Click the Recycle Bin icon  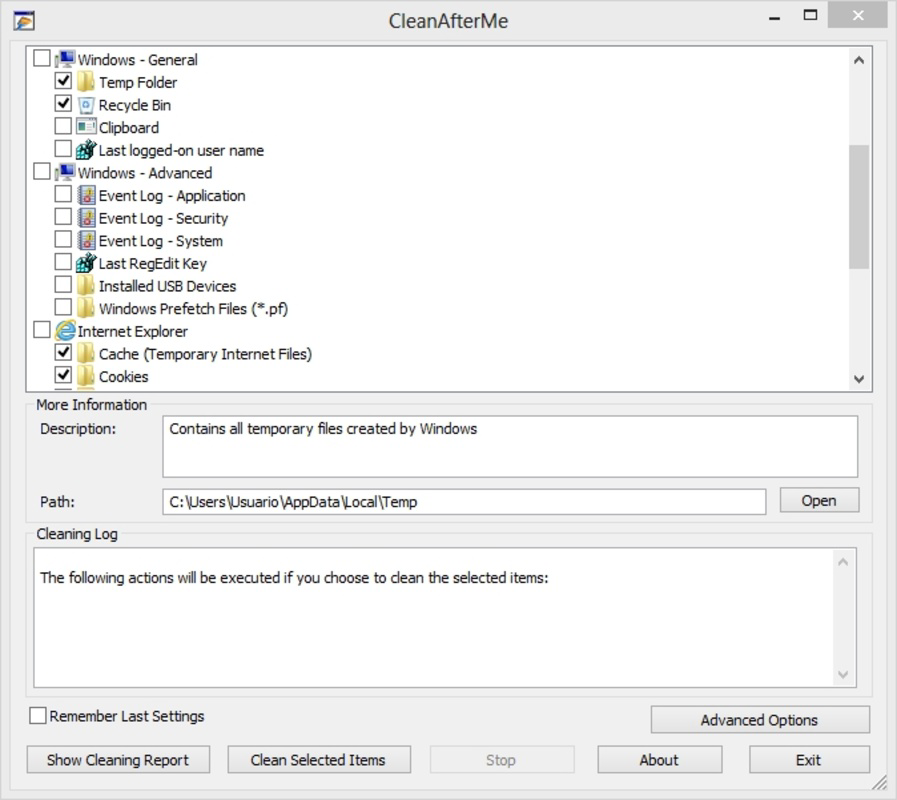point(86,105)
